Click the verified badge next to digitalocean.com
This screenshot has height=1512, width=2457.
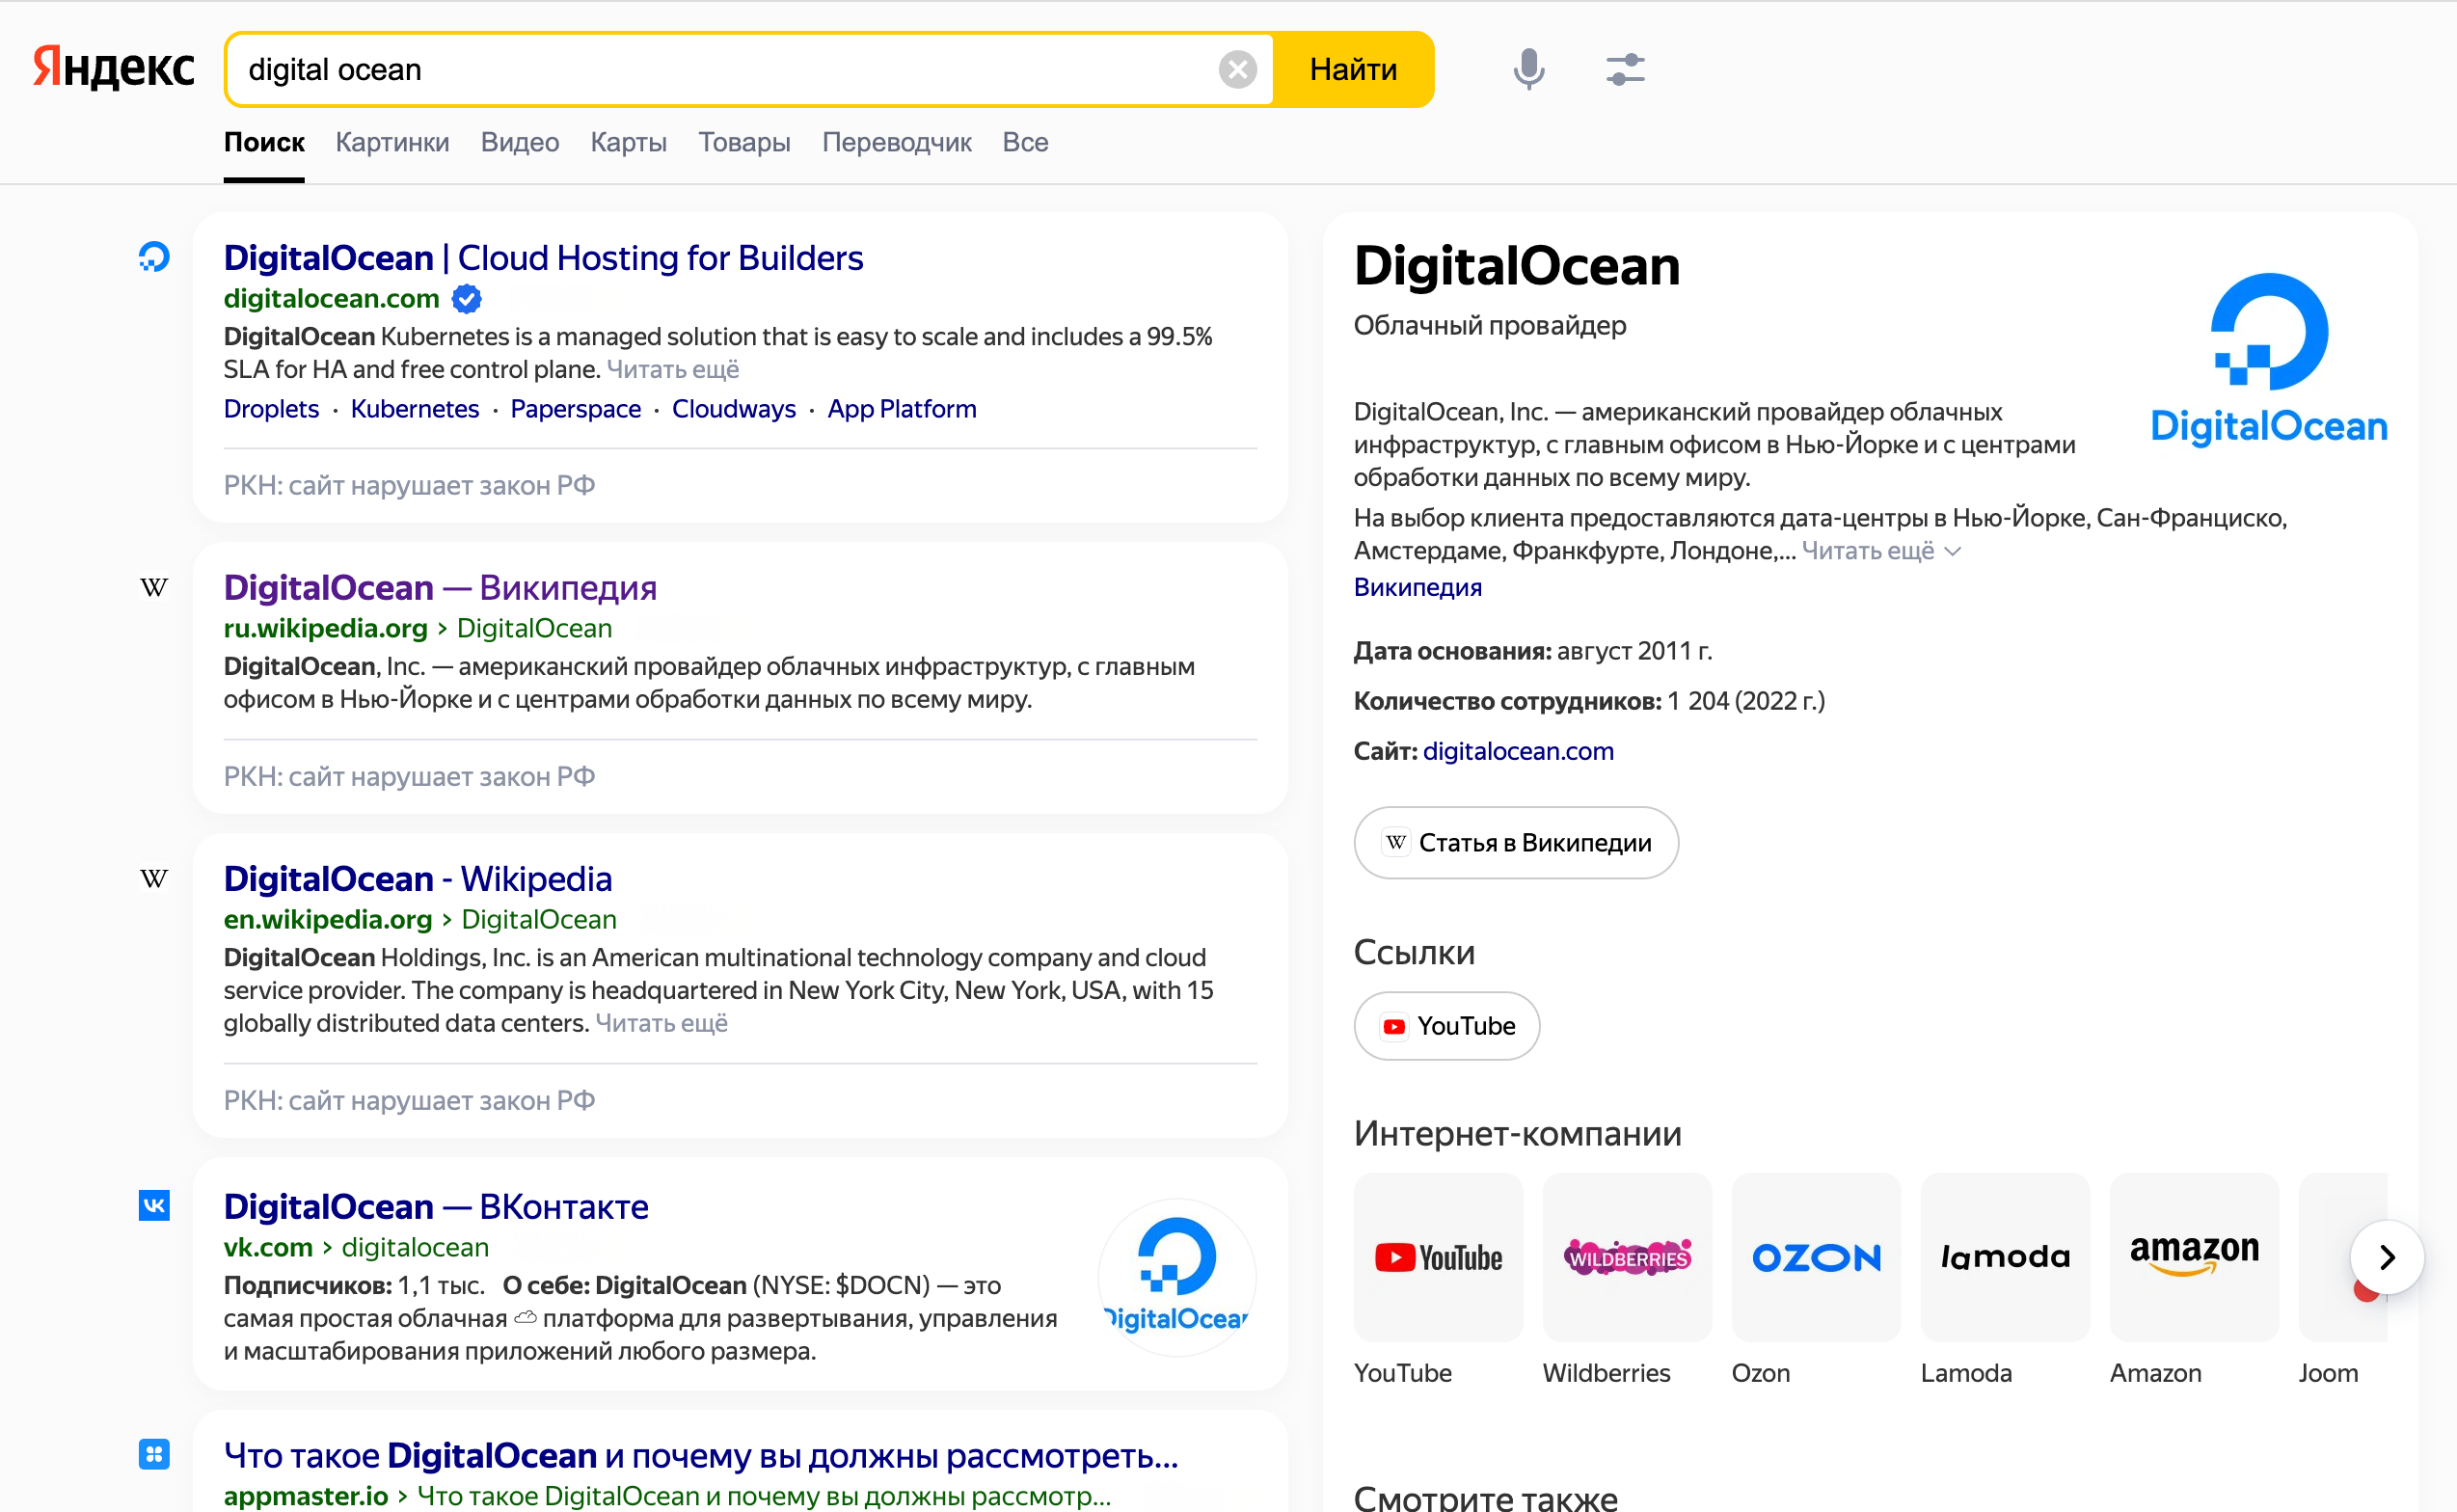(x=467, y=298)
